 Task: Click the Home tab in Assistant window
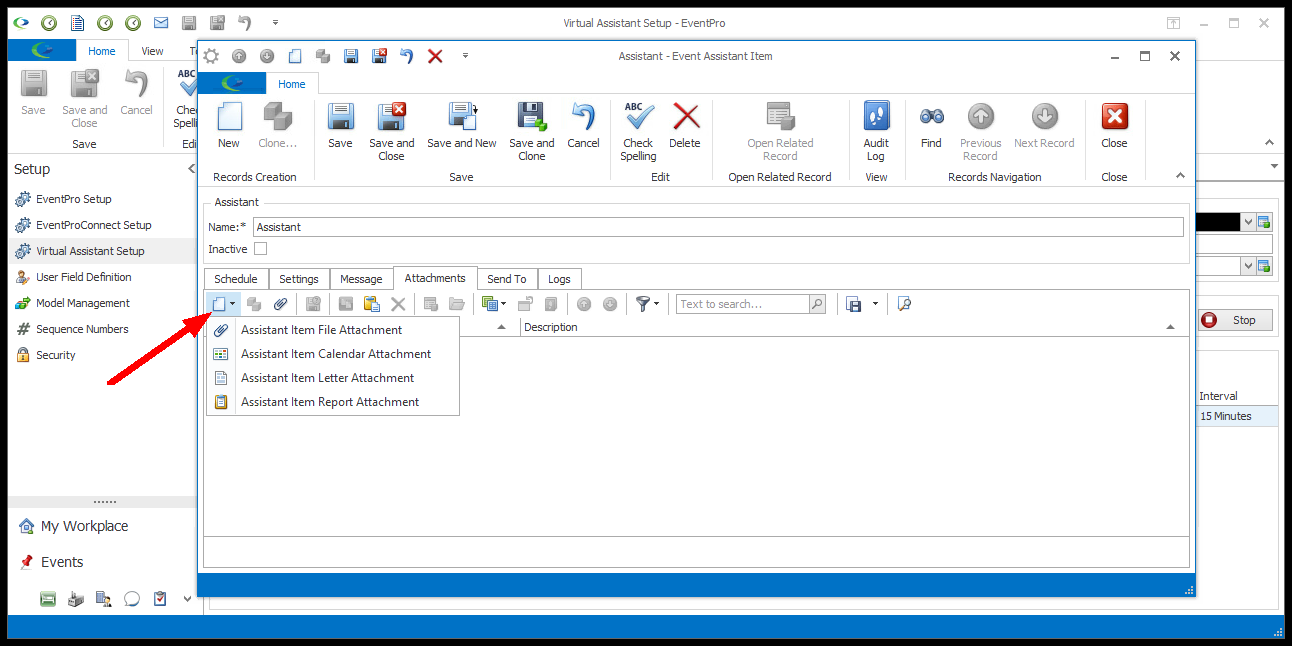292,84
